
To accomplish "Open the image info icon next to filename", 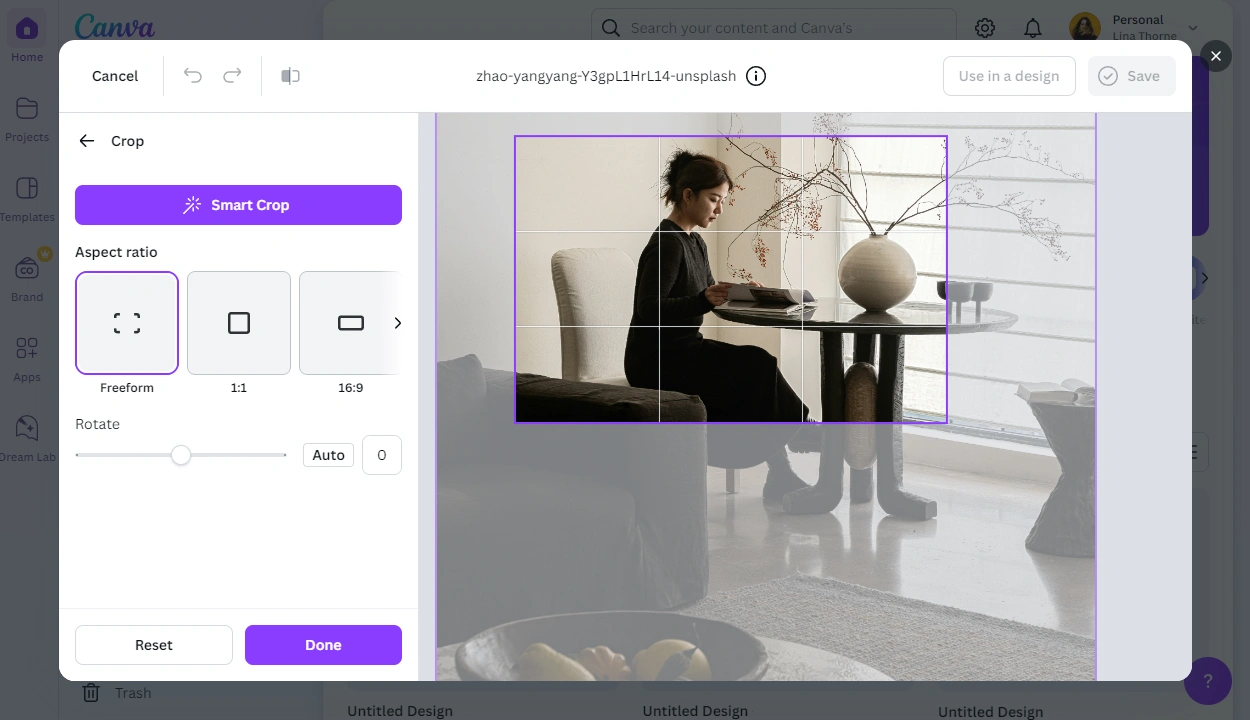I will pyautogui.click(x=756, y=76).
